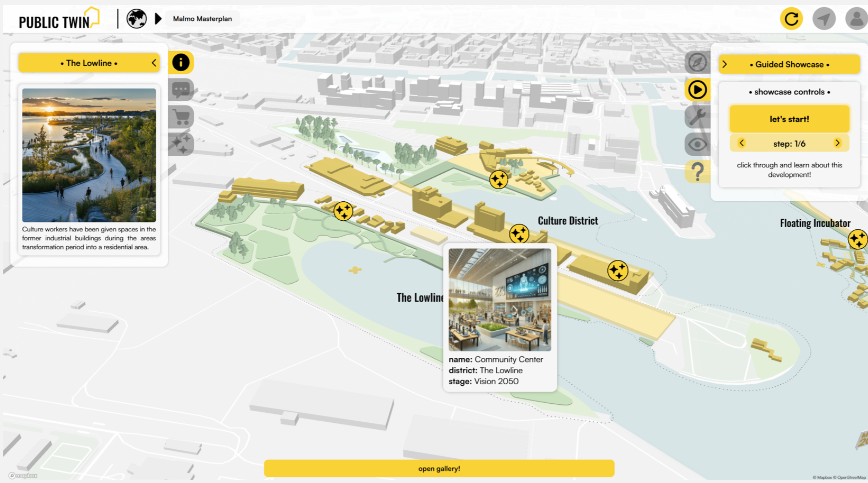Click the Public Twin logo
Image resolution: width=868 pixels, height=483 pixels.
(59, 19)
